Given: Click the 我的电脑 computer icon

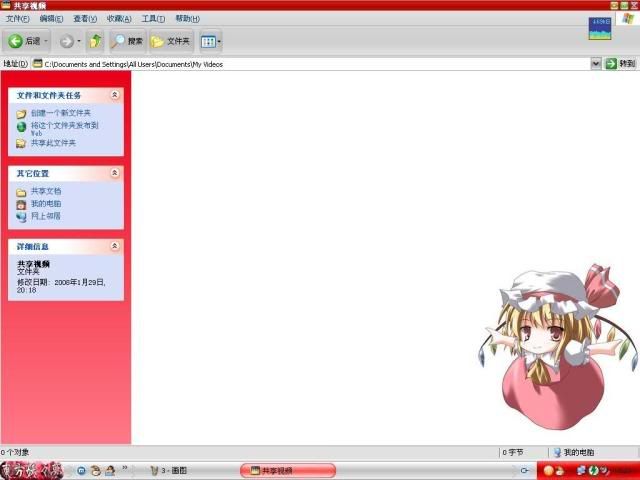Looking at the screenshot, I should pos(21,204).
